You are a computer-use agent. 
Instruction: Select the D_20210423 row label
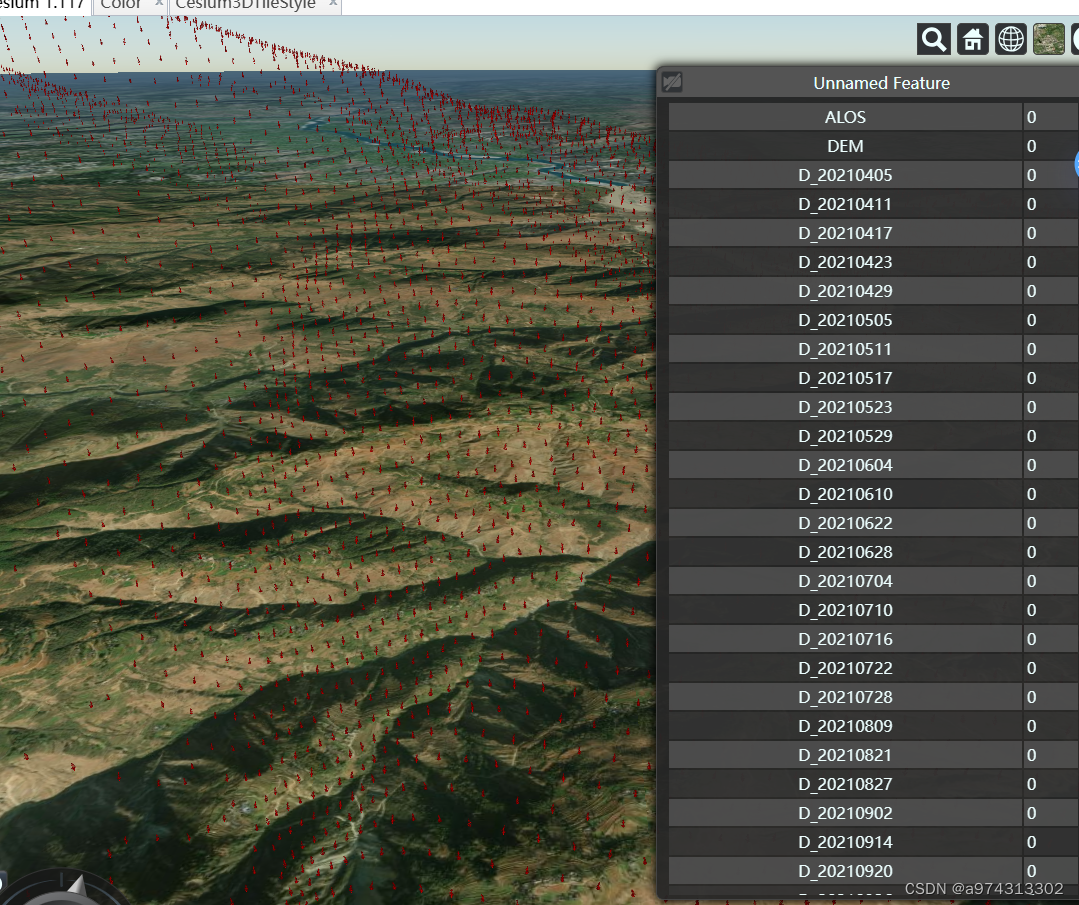(845, 262)
